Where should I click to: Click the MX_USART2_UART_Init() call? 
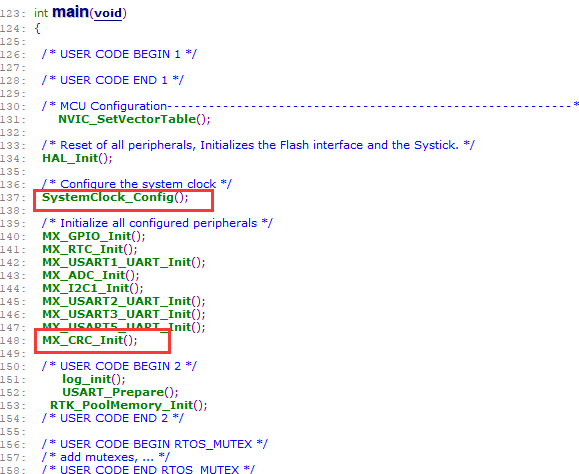[x=124, y=301]
